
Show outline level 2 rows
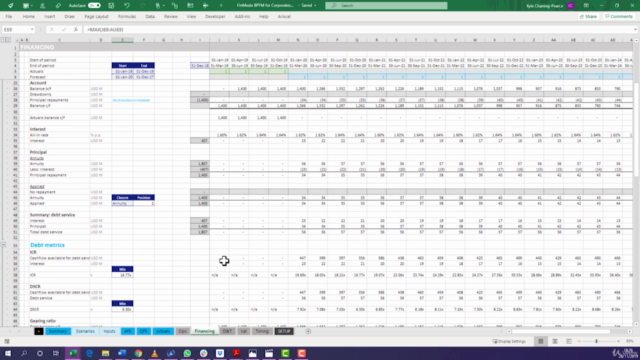coord(8,40)
